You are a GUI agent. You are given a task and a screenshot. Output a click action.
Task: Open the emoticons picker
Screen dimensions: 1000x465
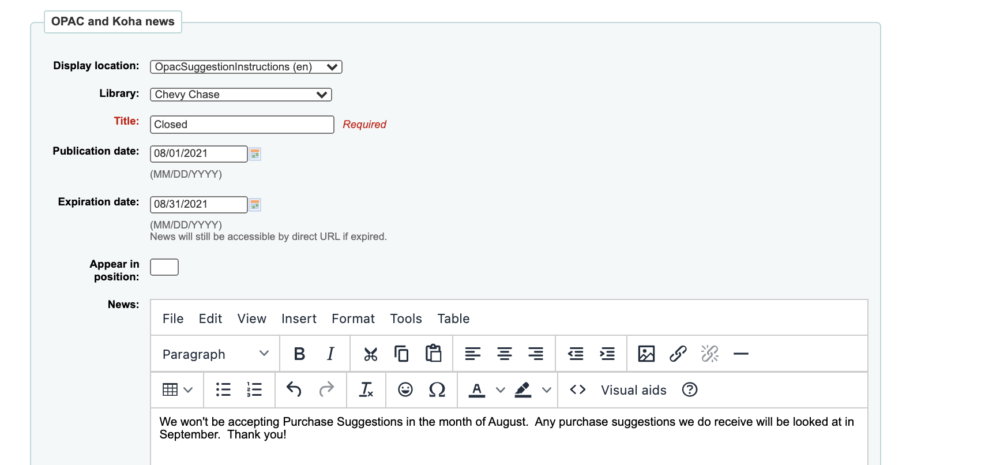point(405,390)
